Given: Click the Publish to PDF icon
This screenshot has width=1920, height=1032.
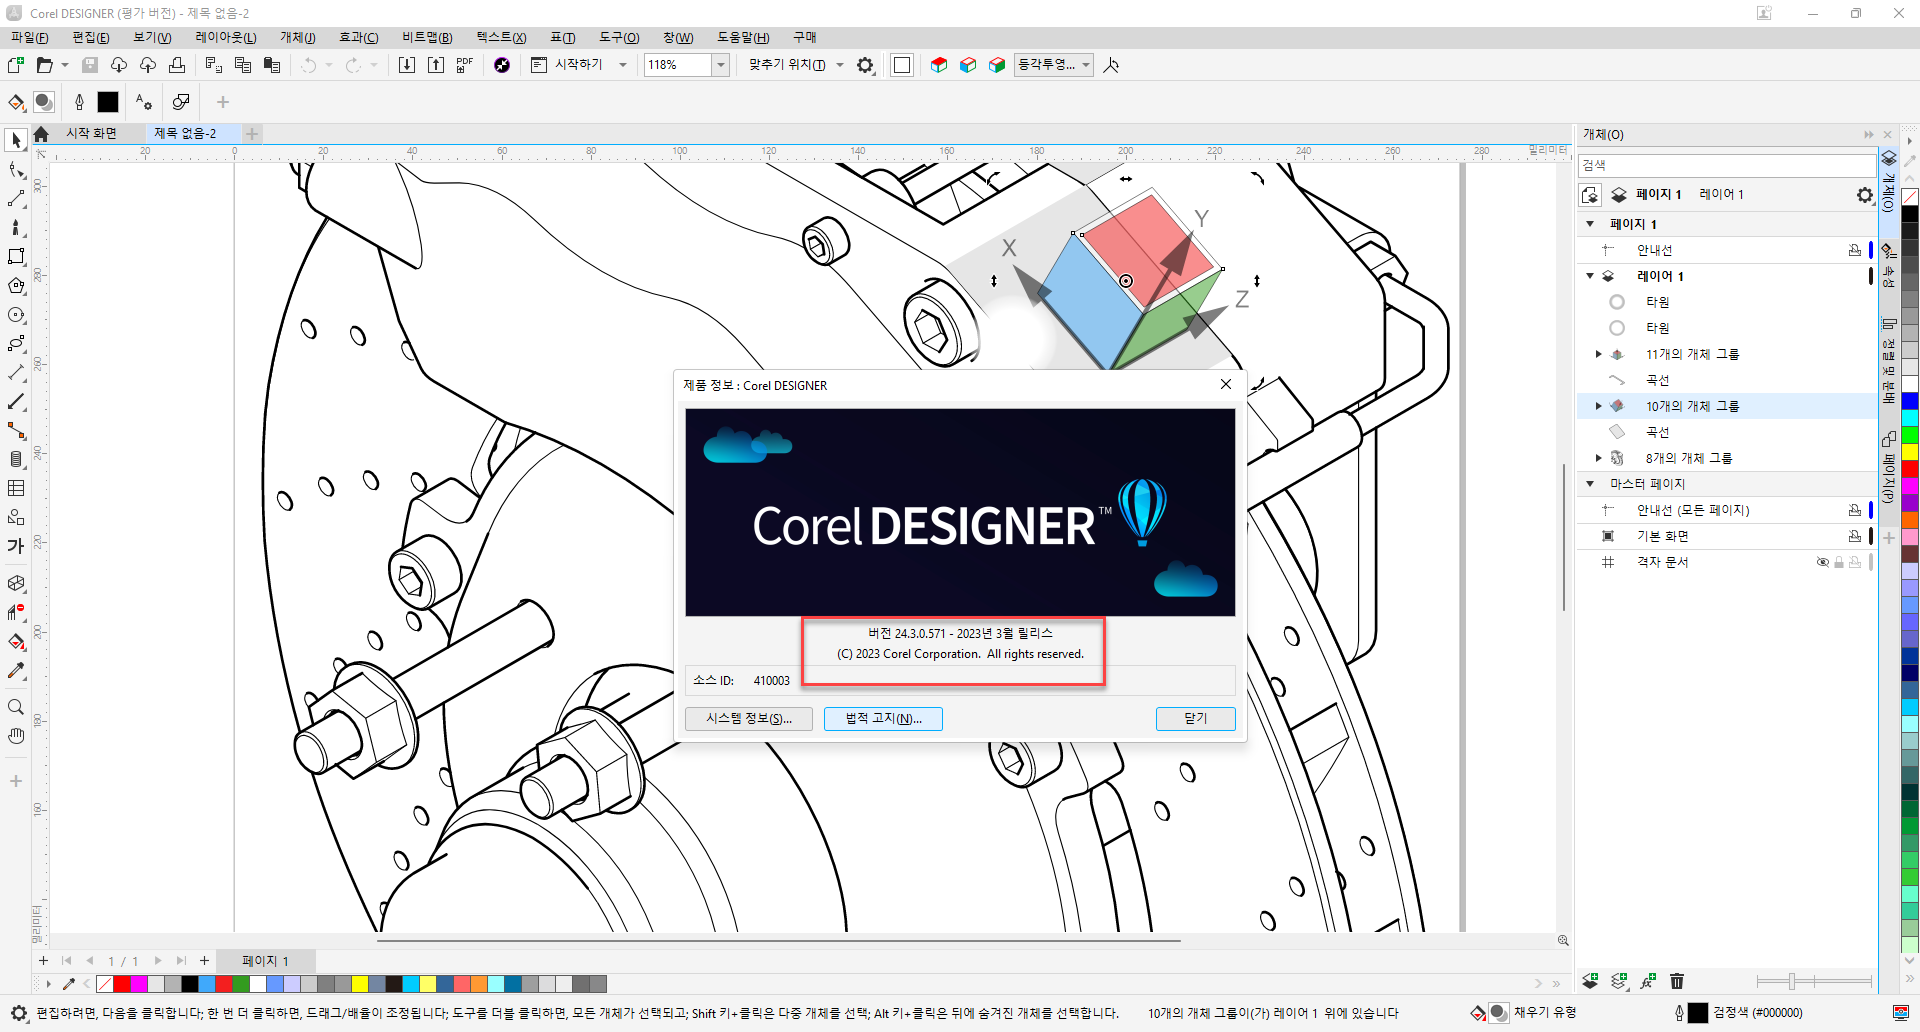Looking at the screenshot, I should coord(465,65).
